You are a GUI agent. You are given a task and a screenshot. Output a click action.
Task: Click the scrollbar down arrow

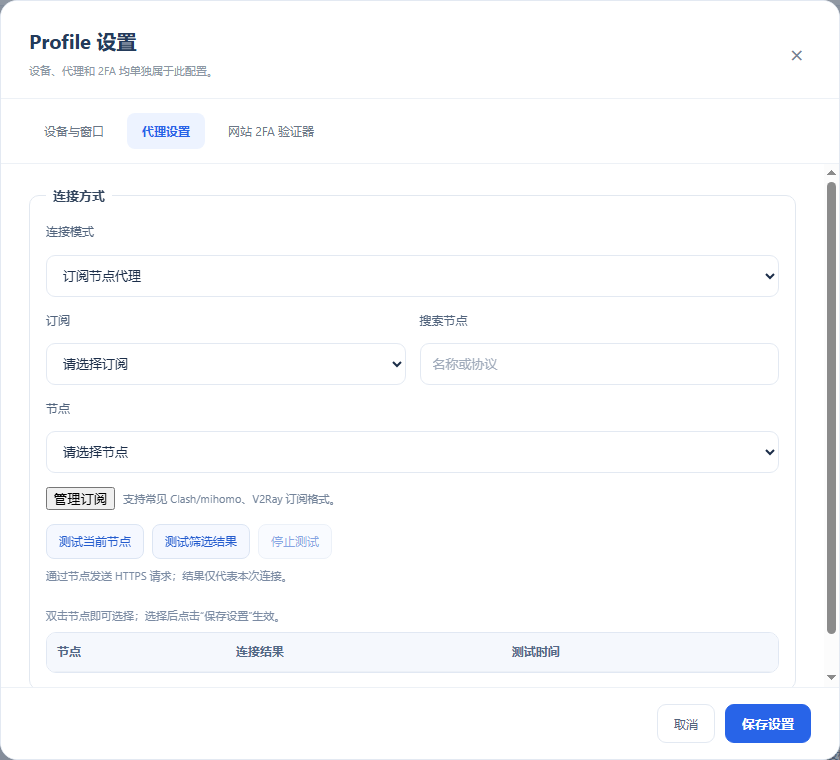tap(831, 678)
